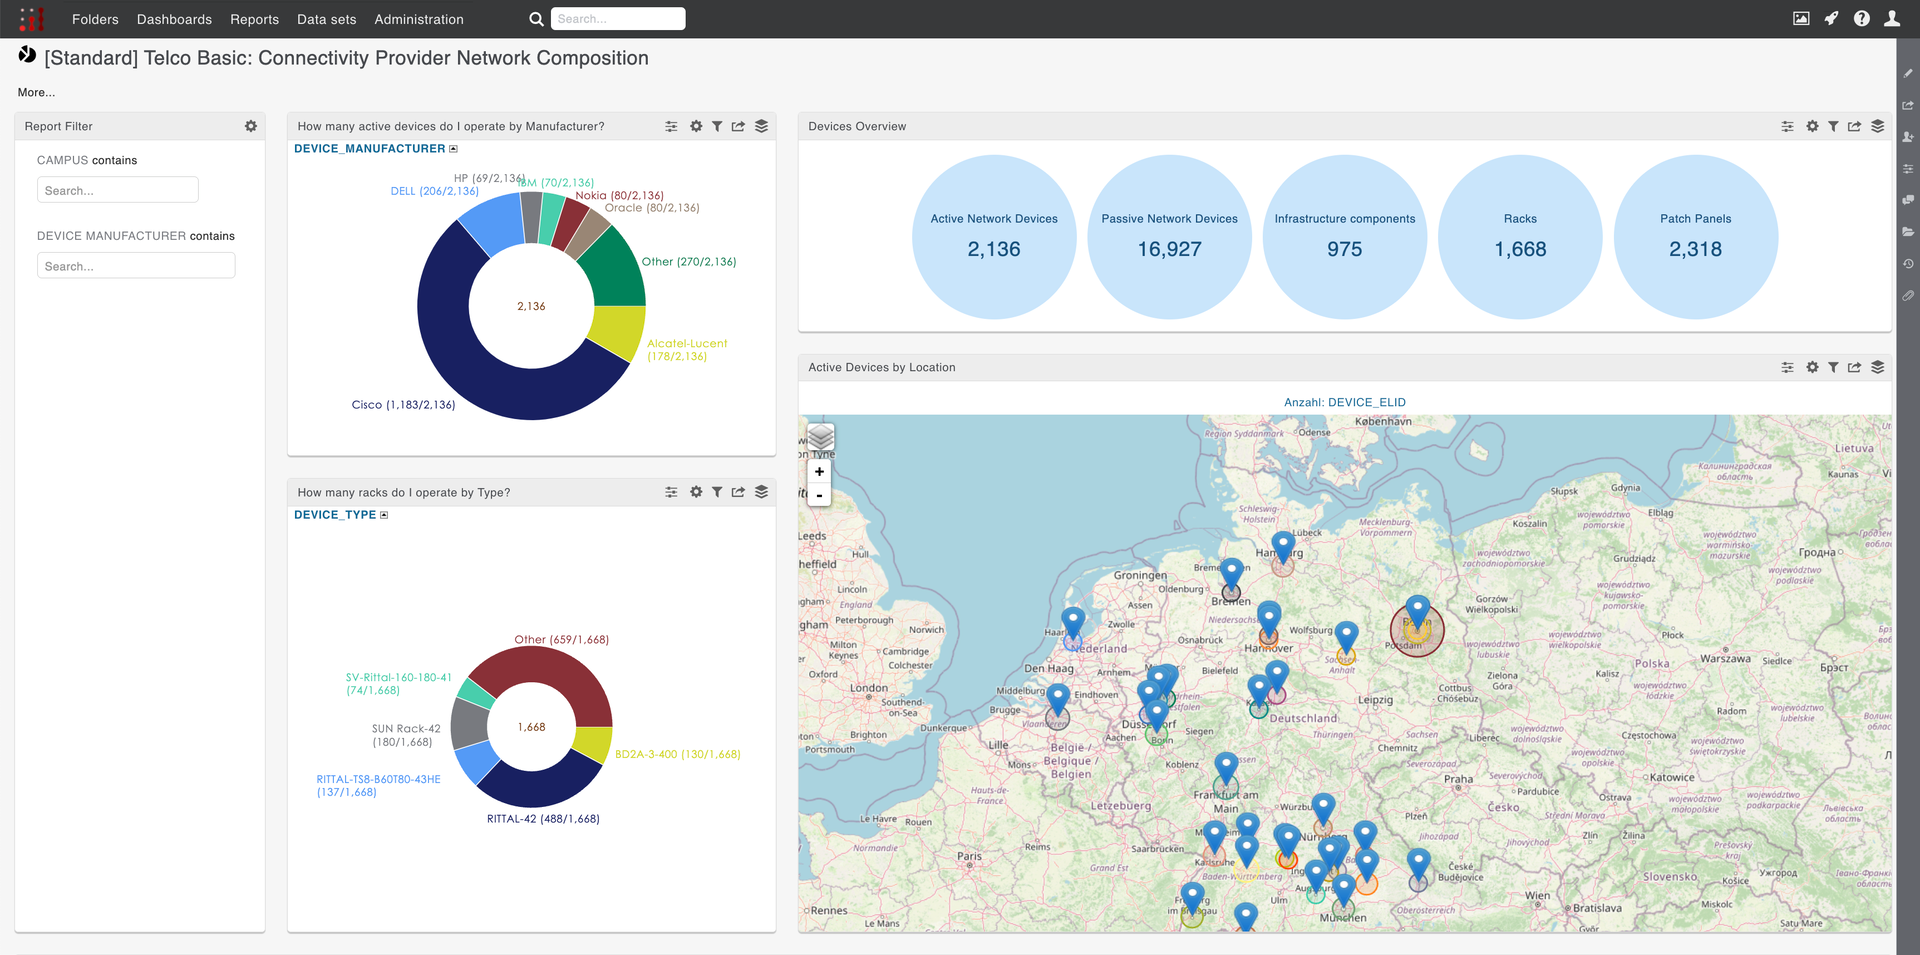Open the Dashboards menu
The image size is (1920, 955).
(174, 19)
